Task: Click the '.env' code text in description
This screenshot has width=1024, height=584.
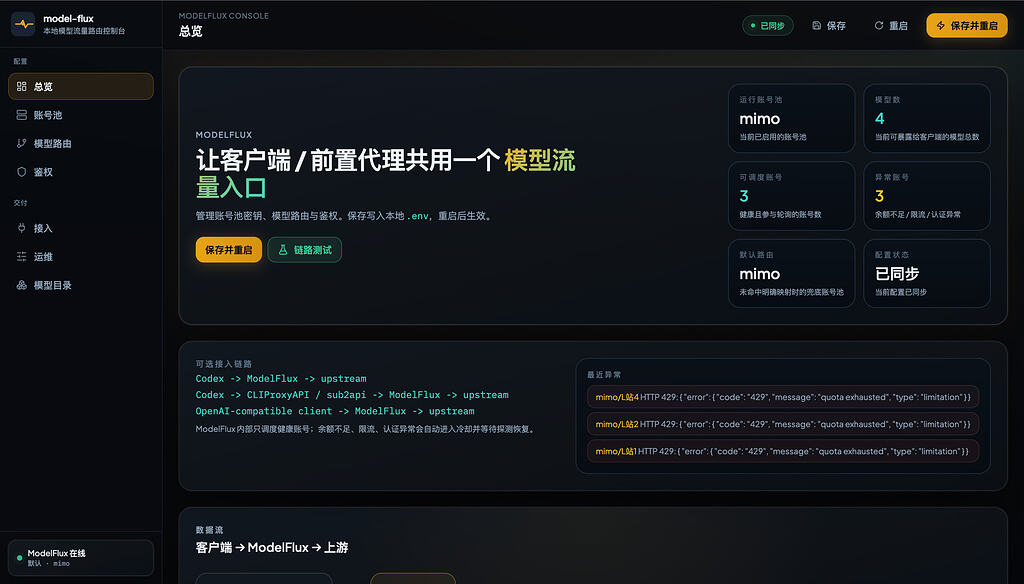Action: [418, 216]
